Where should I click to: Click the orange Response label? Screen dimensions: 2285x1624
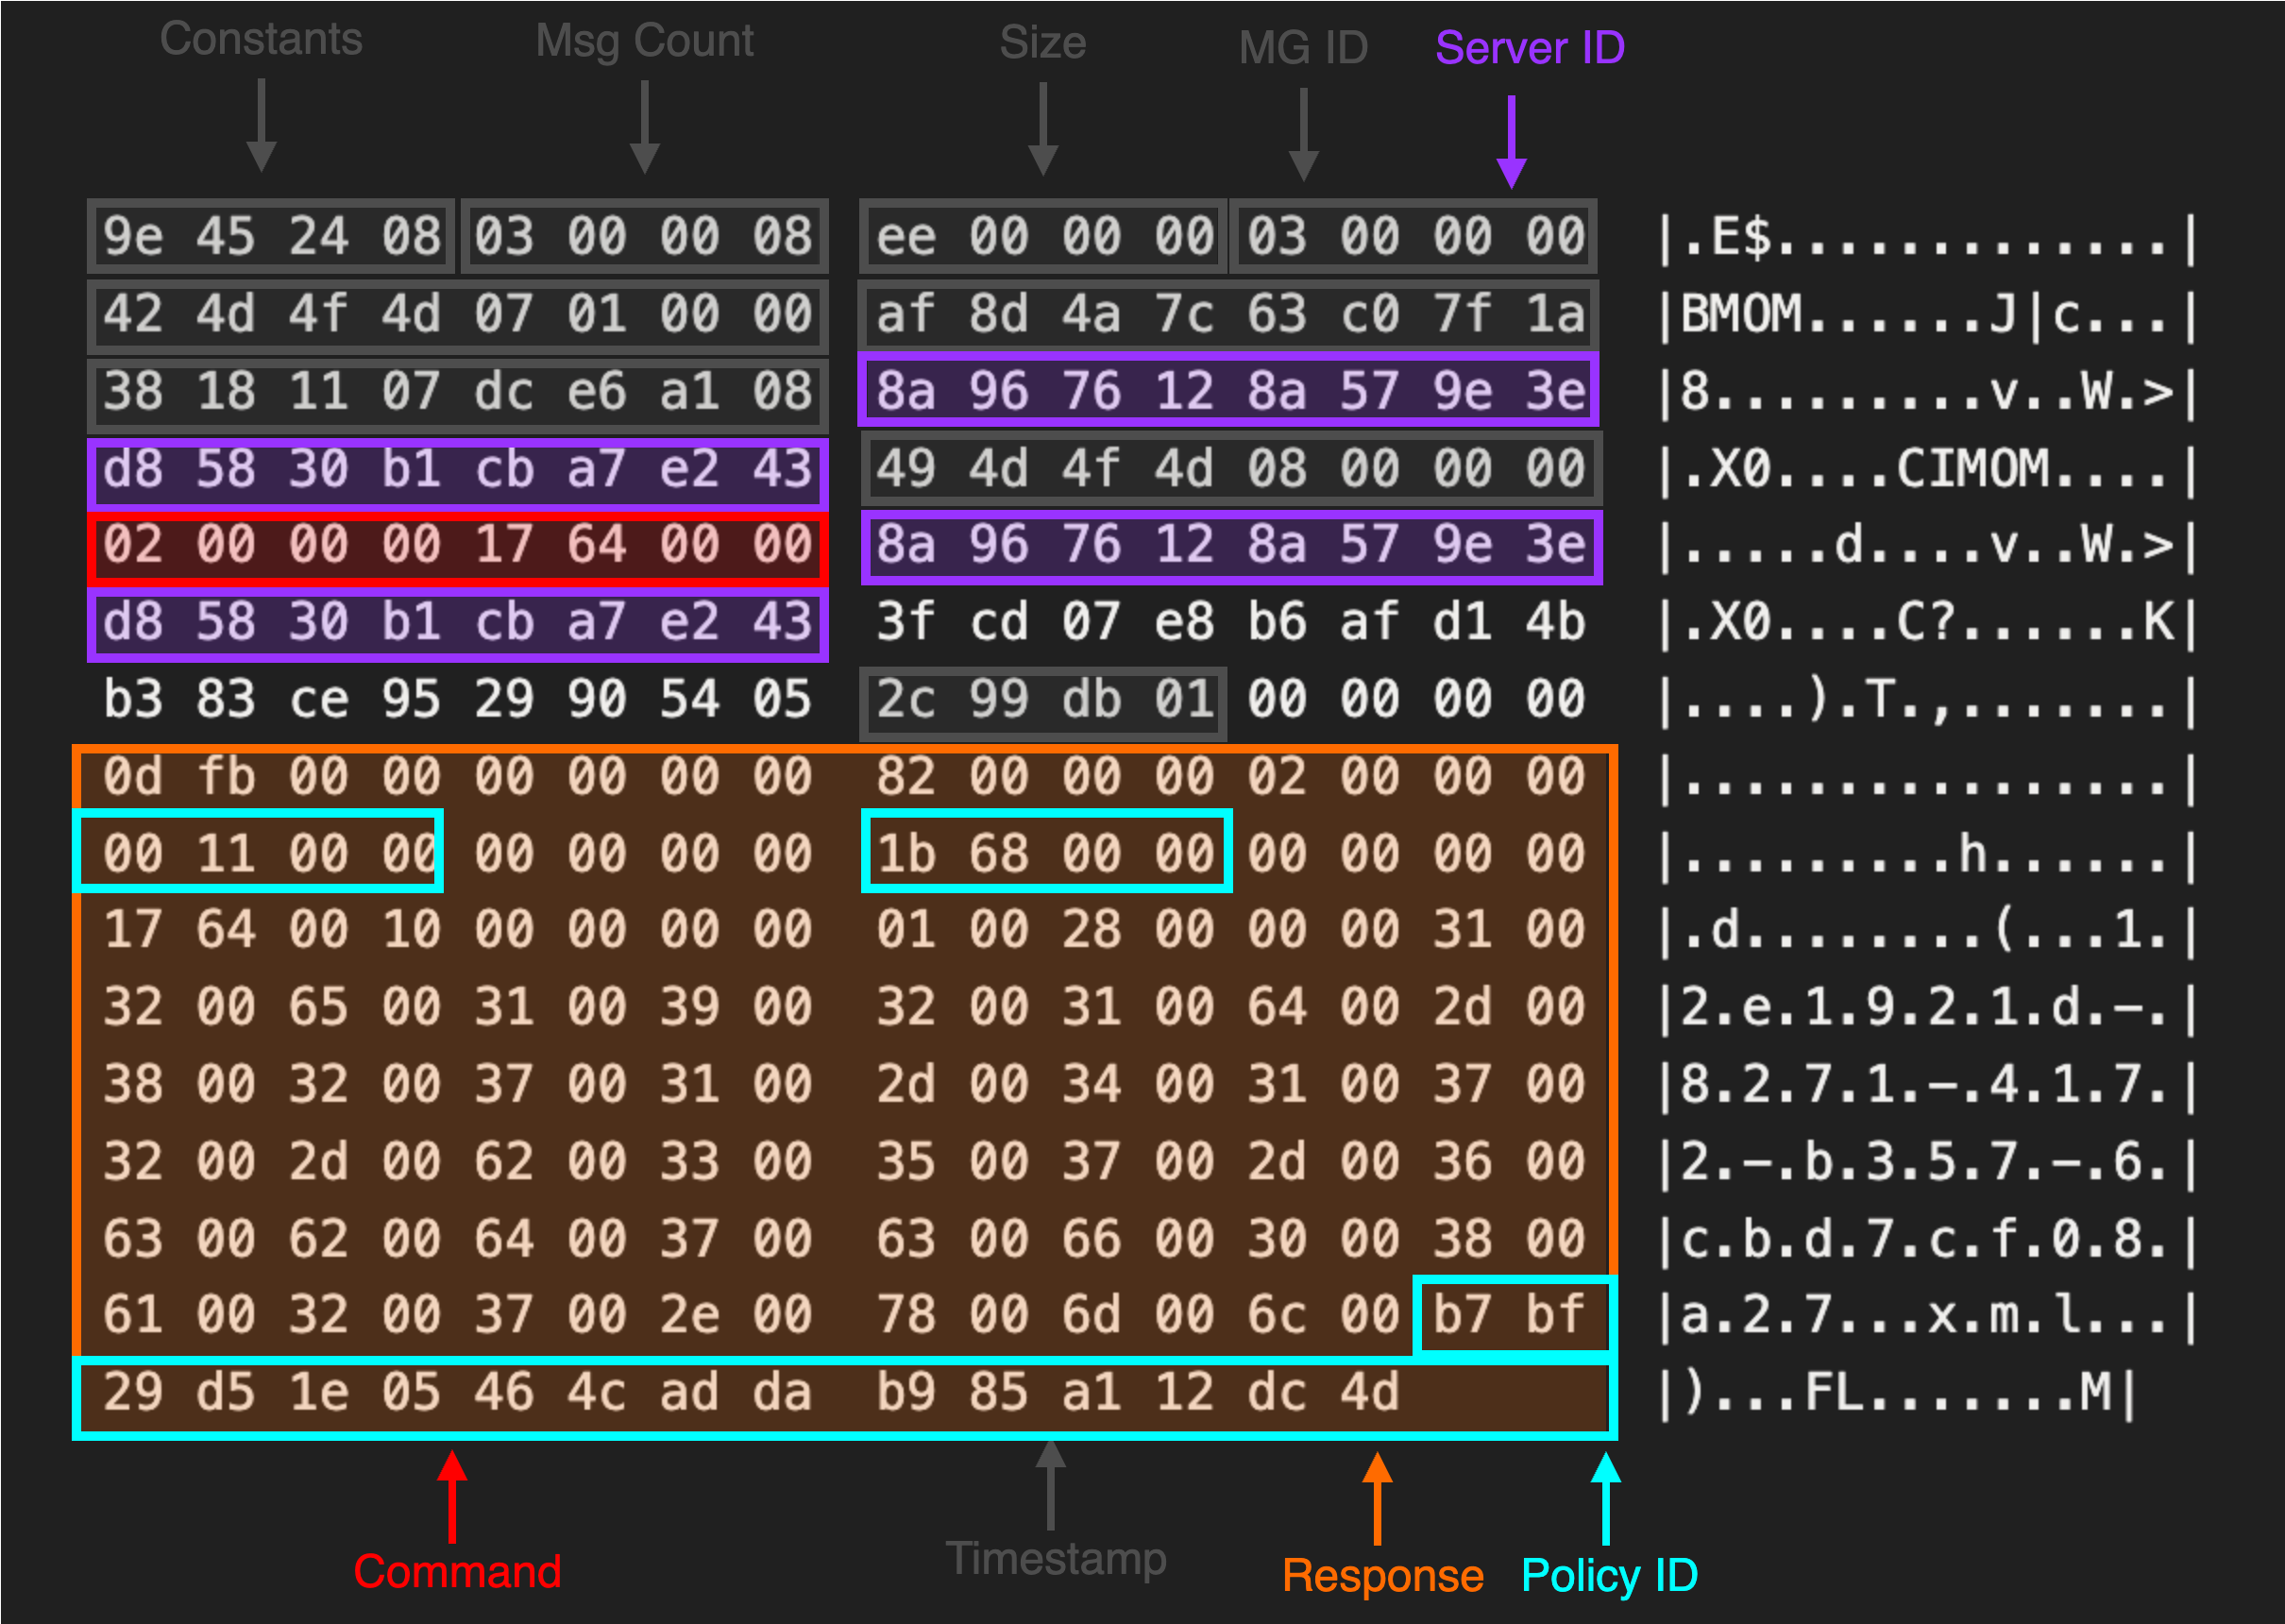click(1382, 1576)
